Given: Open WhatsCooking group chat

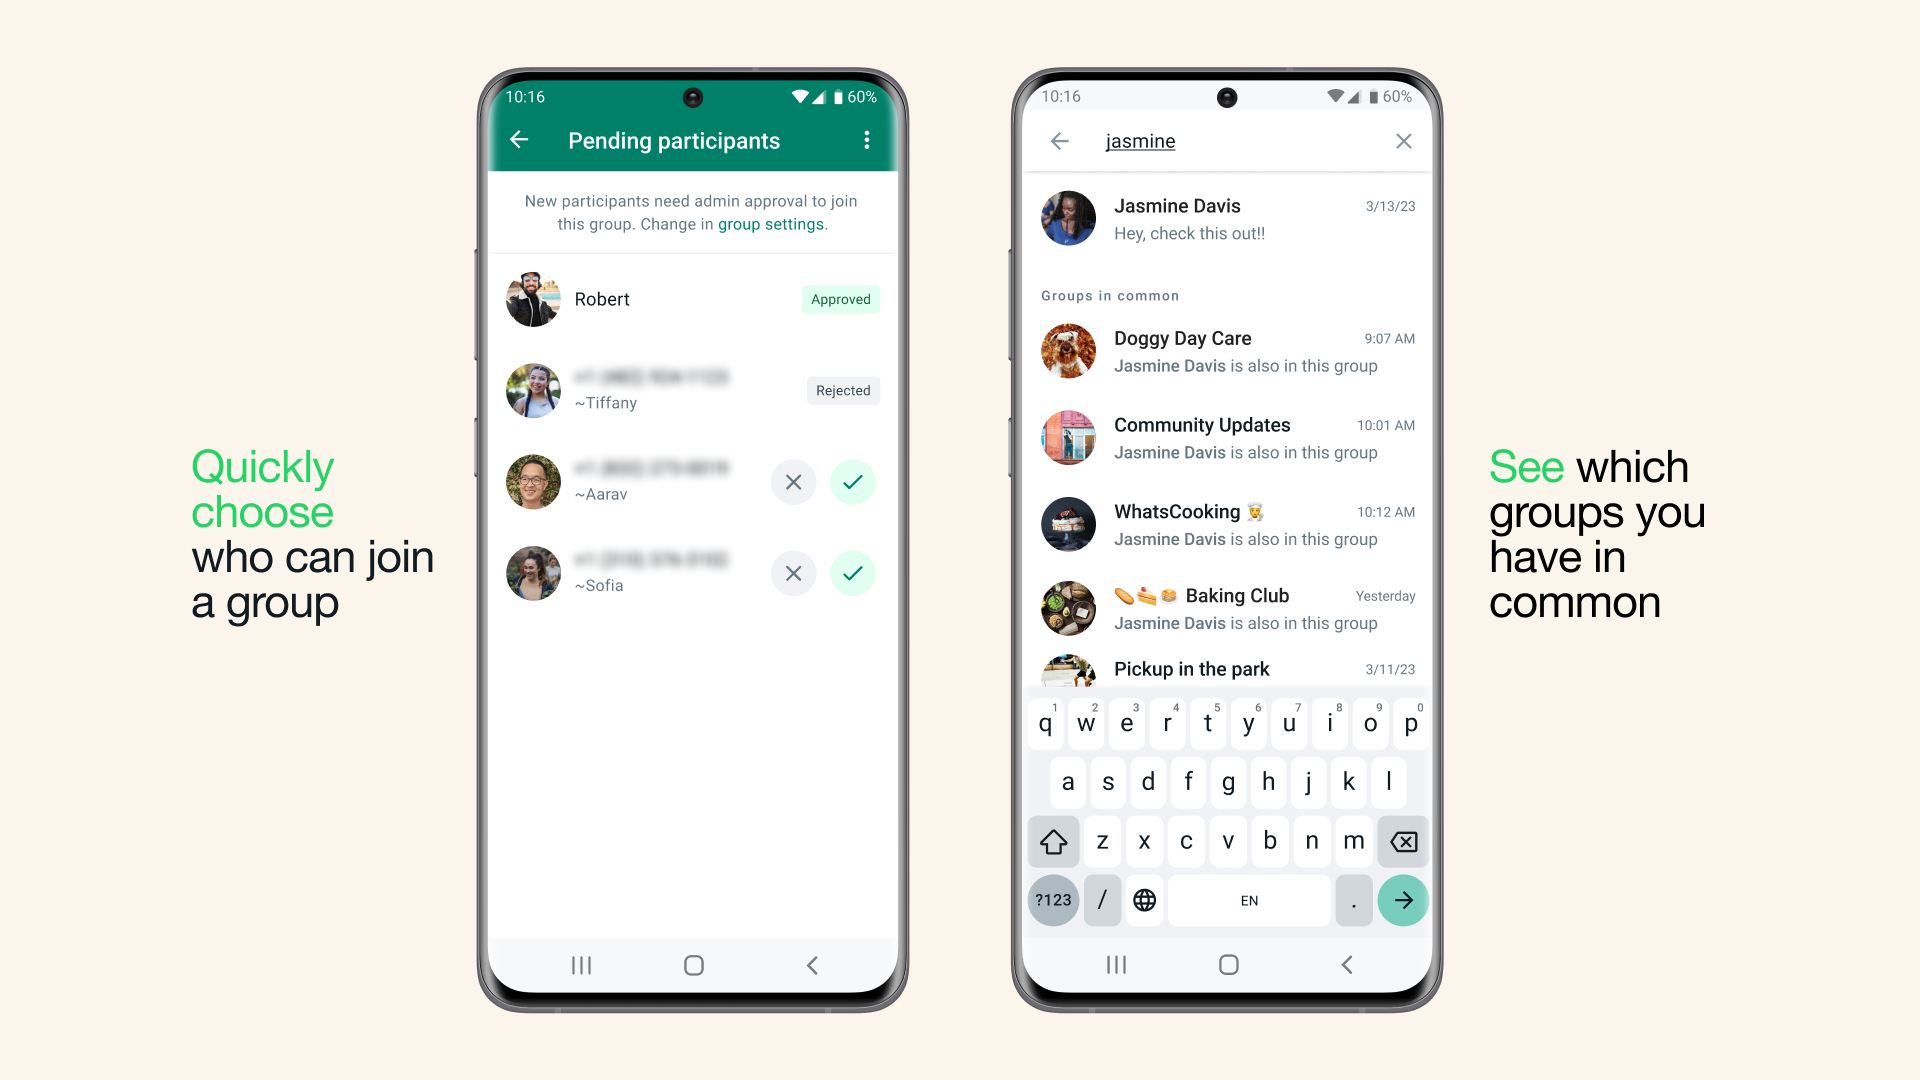Looking at the screenshot, I should pos(1226,522).
